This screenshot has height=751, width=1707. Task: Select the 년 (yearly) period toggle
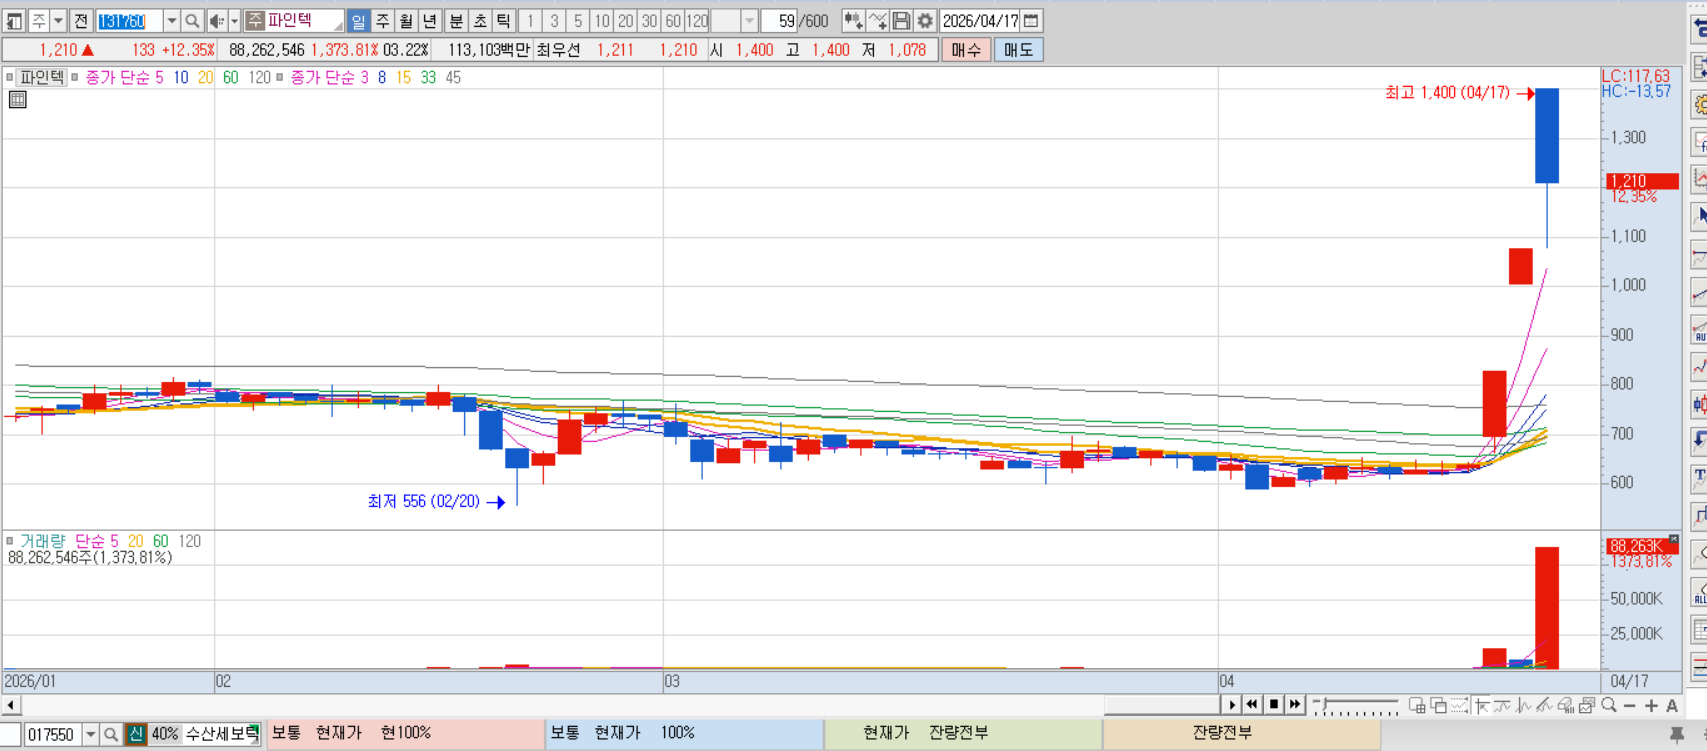(x=430, y=21)
